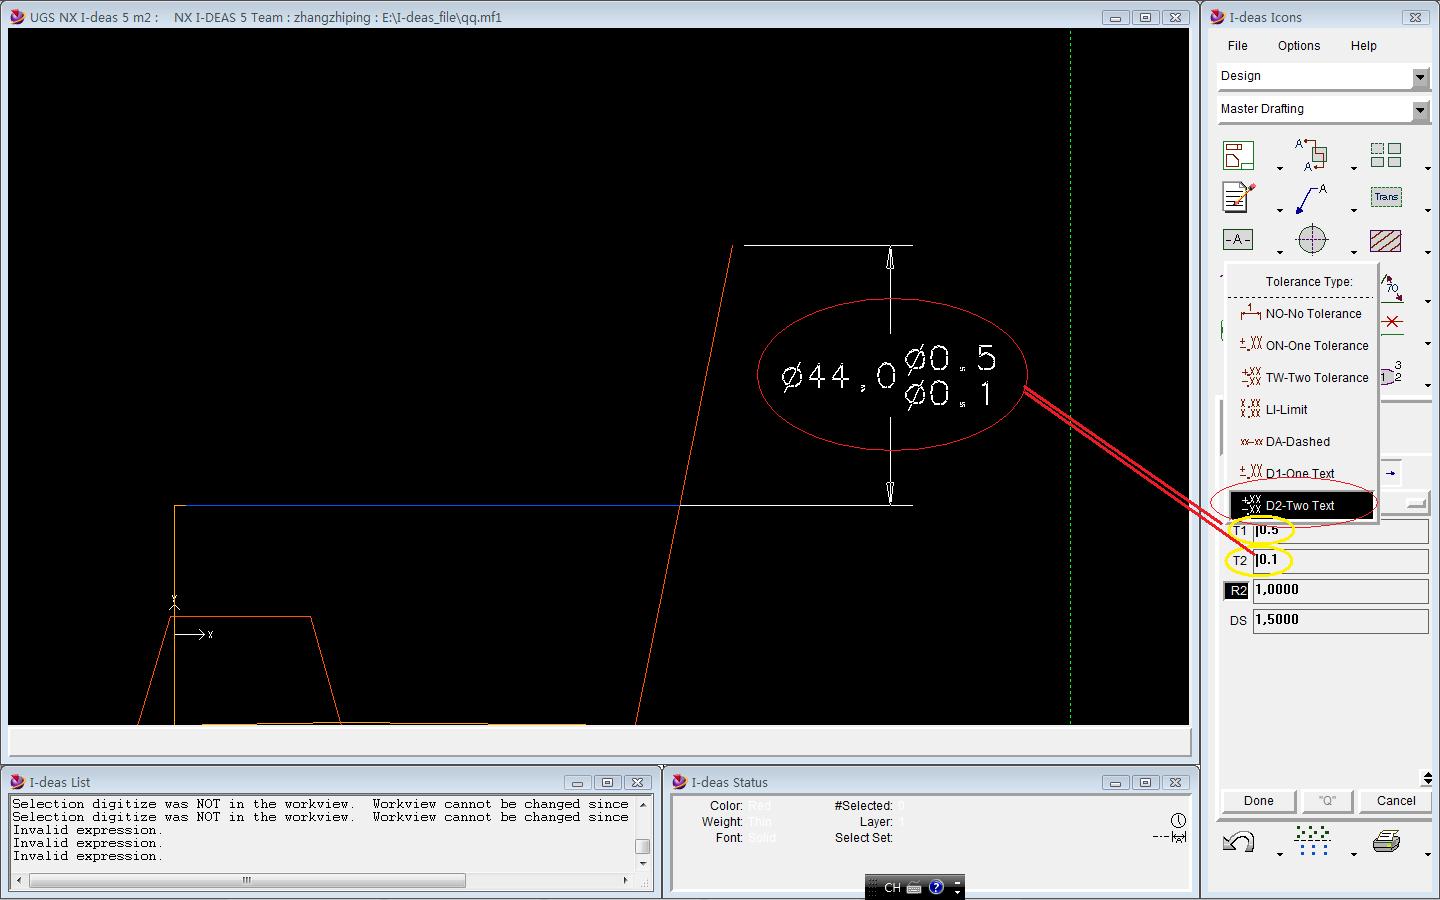
Task: Open the note editing icon with pencil
Action: pyautogui.click(x=1238, y=197)
